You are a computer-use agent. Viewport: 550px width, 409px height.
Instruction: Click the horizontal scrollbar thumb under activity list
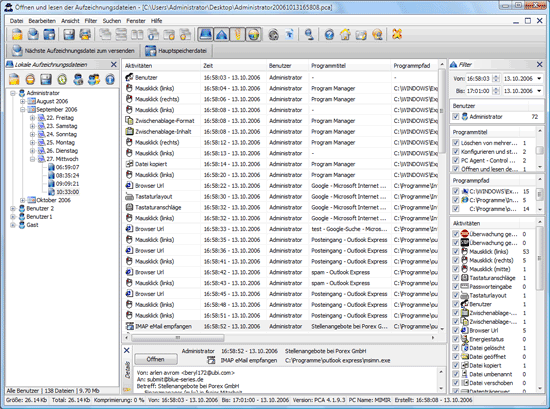coord(177,338)
